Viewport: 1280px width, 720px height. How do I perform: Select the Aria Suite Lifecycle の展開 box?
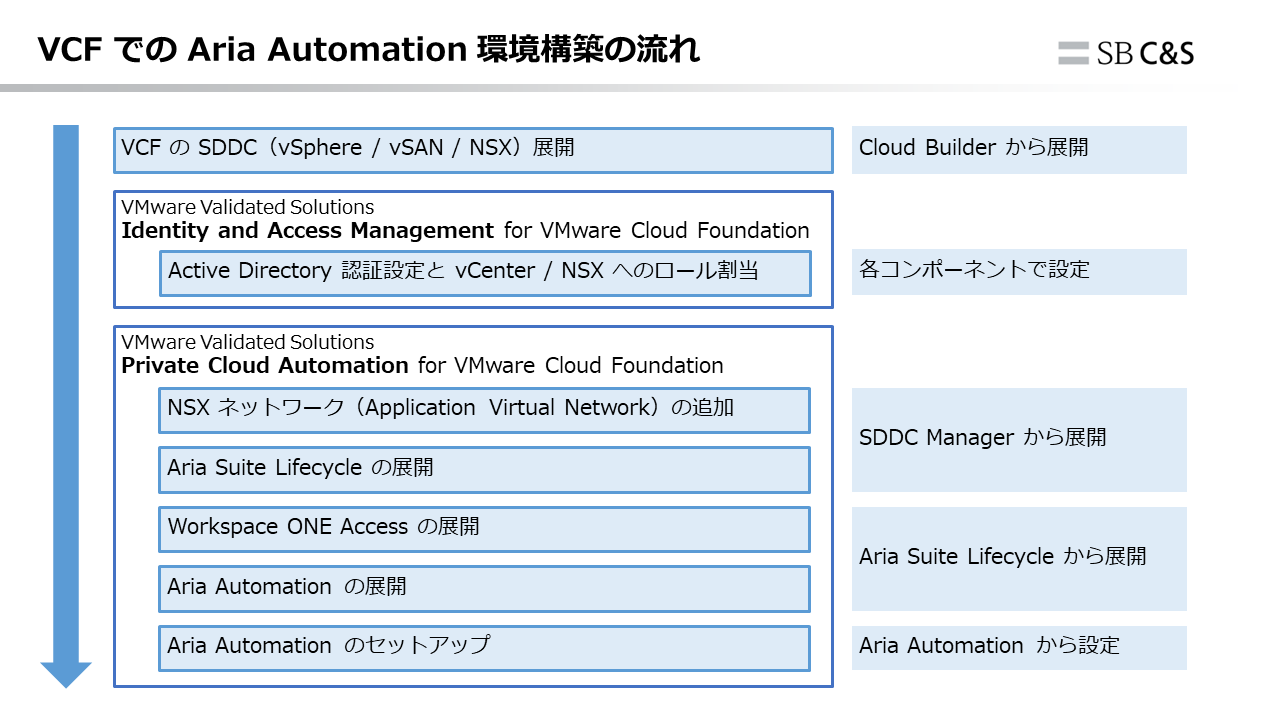pos(484,470)
